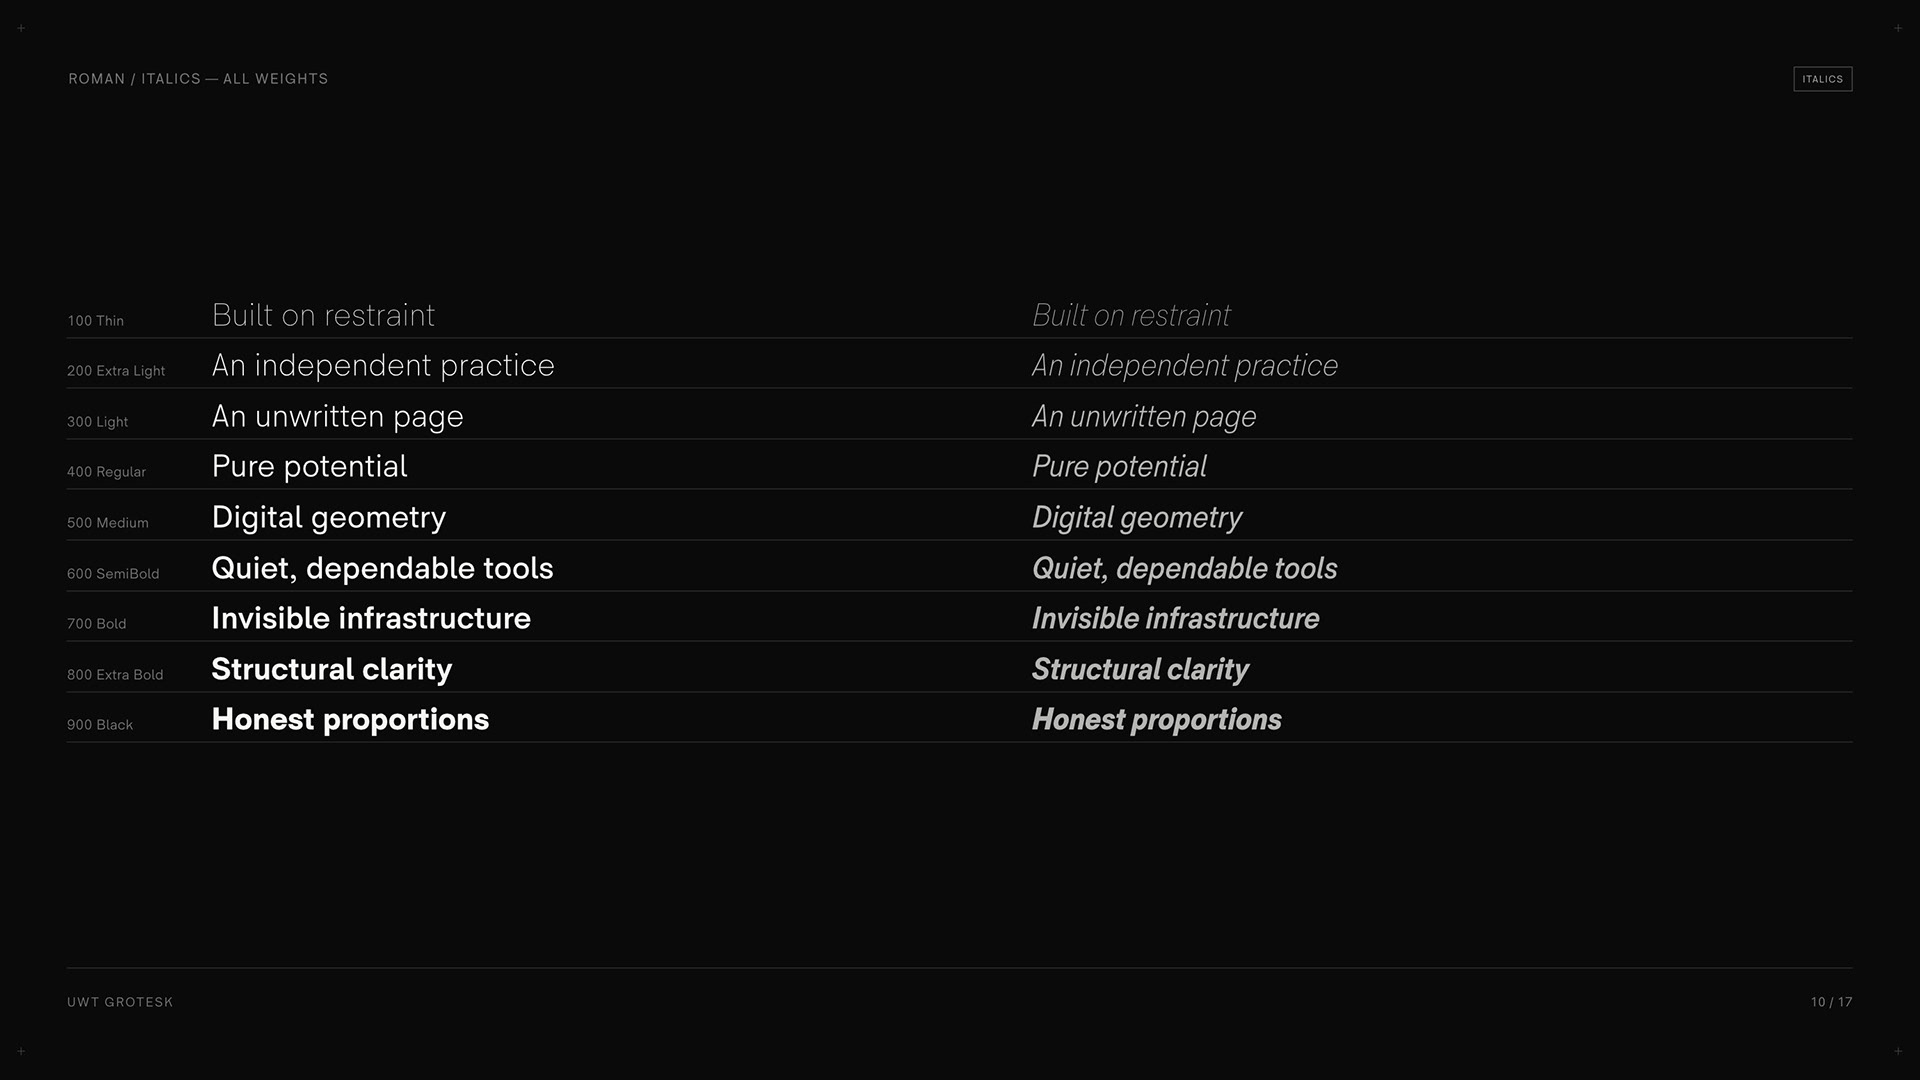
Task: Click the top-left corner plus marker
Action: click(21, 28)
